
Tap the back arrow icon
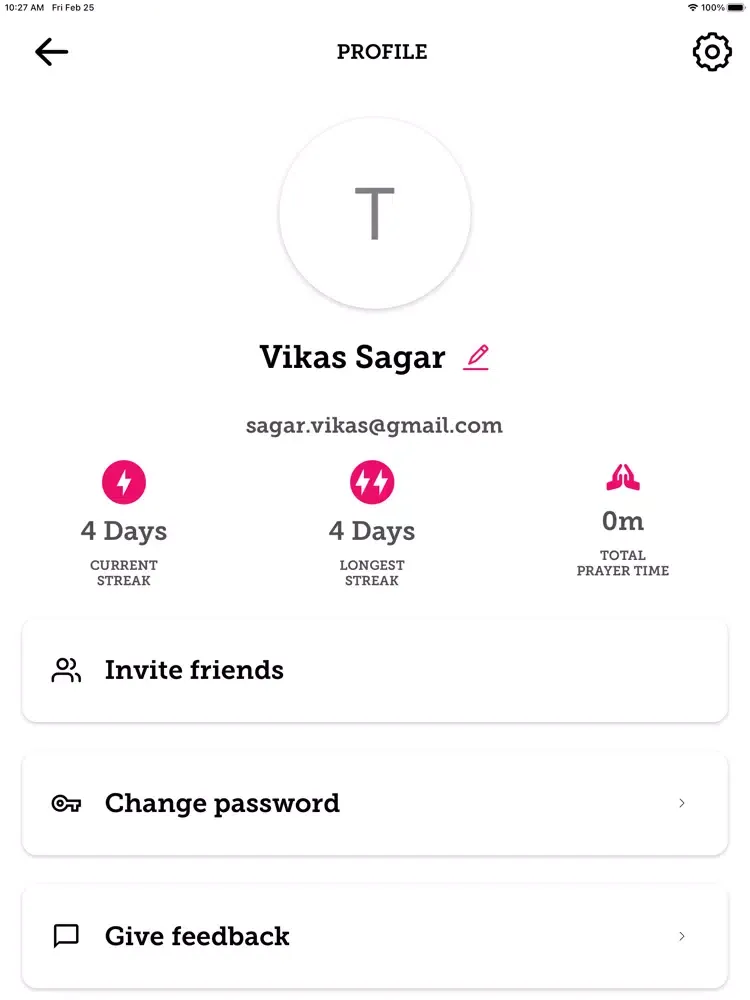tap(52, 52)
